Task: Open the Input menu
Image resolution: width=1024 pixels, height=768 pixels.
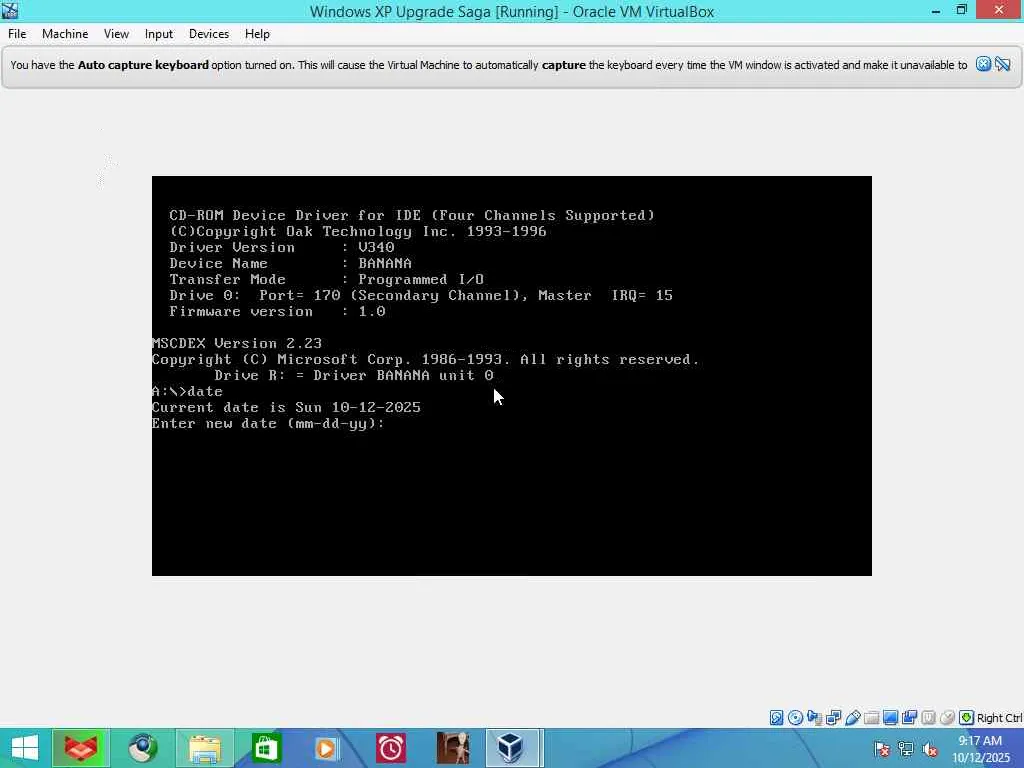Action: point(159,34)
